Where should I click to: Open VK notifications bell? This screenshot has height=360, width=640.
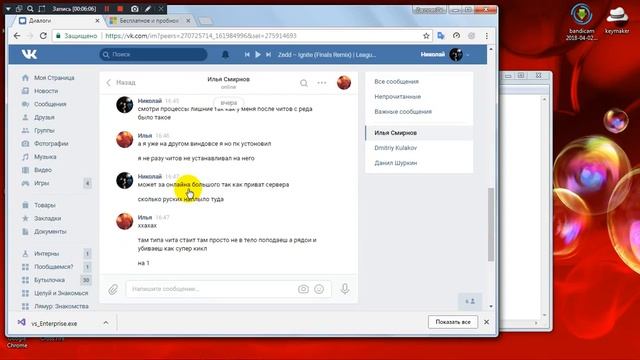(x=225, y=54)
